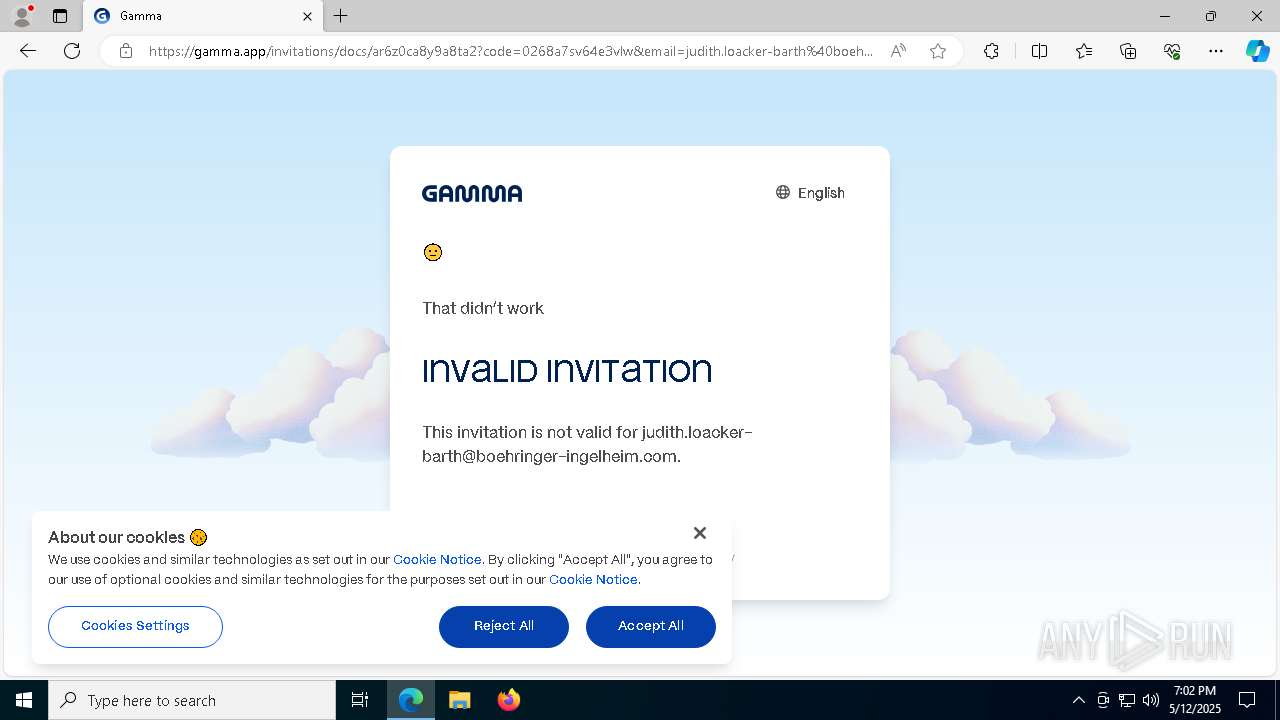Open File Explorer from taskbar
Image resolution: width=1280 pixels, height=720 pixels.
459,700
